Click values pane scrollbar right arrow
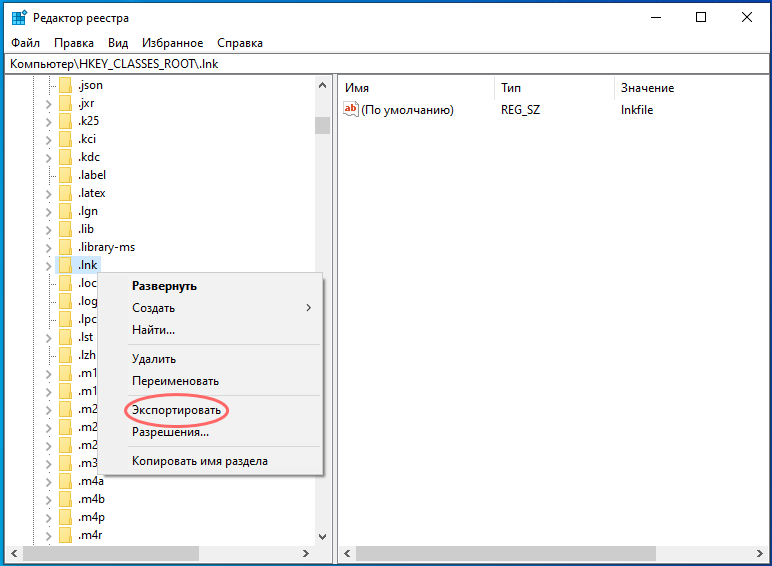The image size is (772, 566). click(760, 553)
